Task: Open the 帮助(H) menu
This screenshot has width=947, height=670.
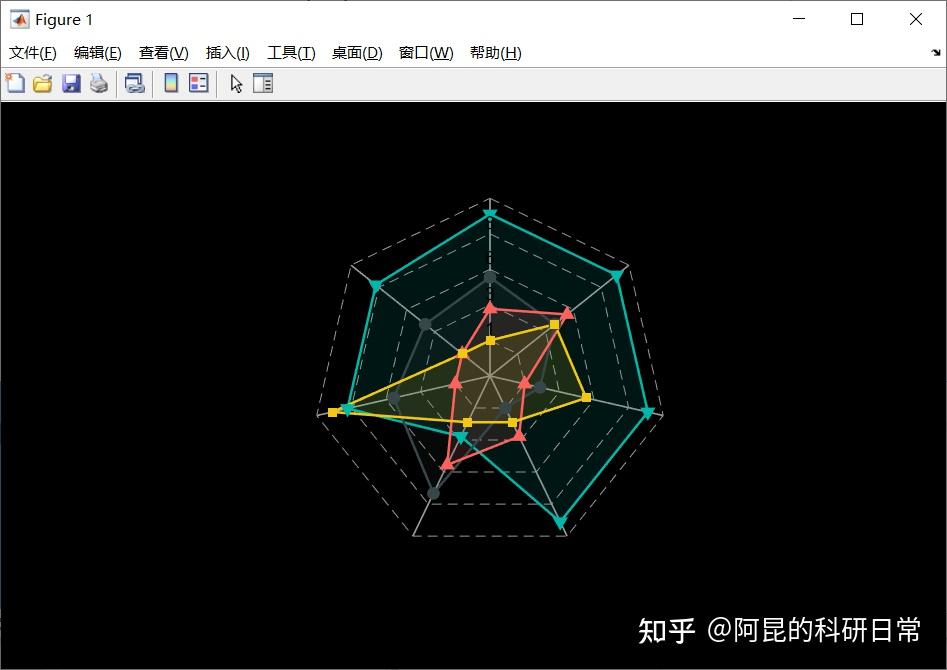Action: 495,53
